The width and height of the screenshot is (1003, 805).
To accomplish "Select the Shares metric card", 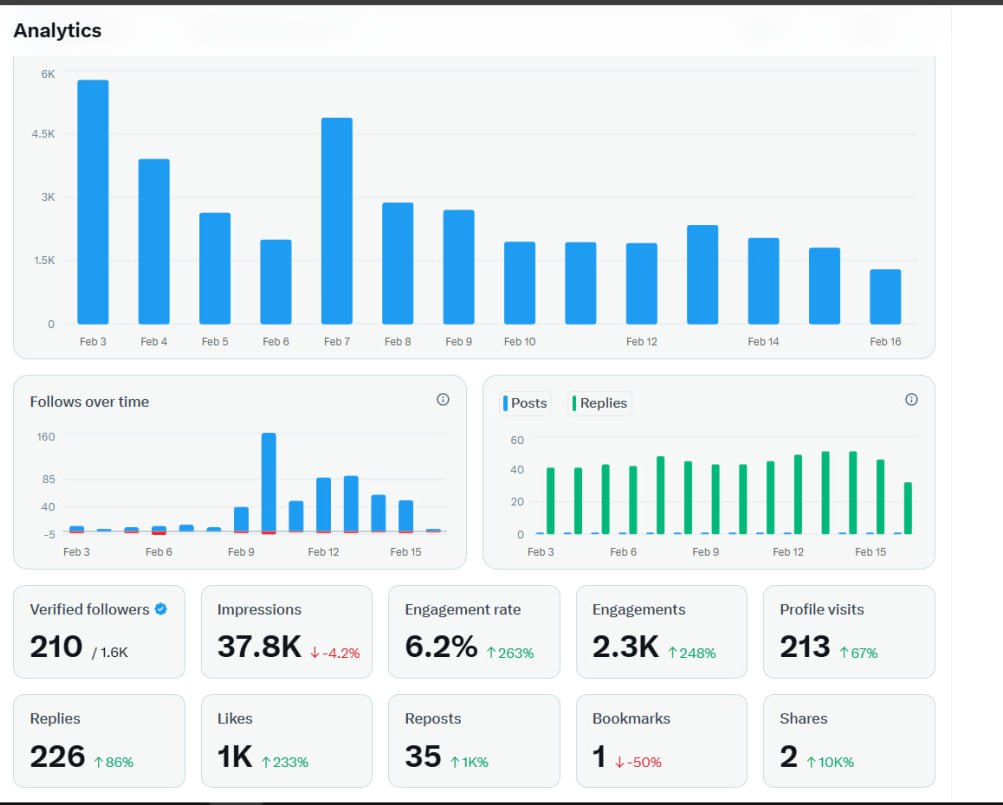I will [849, 741].
